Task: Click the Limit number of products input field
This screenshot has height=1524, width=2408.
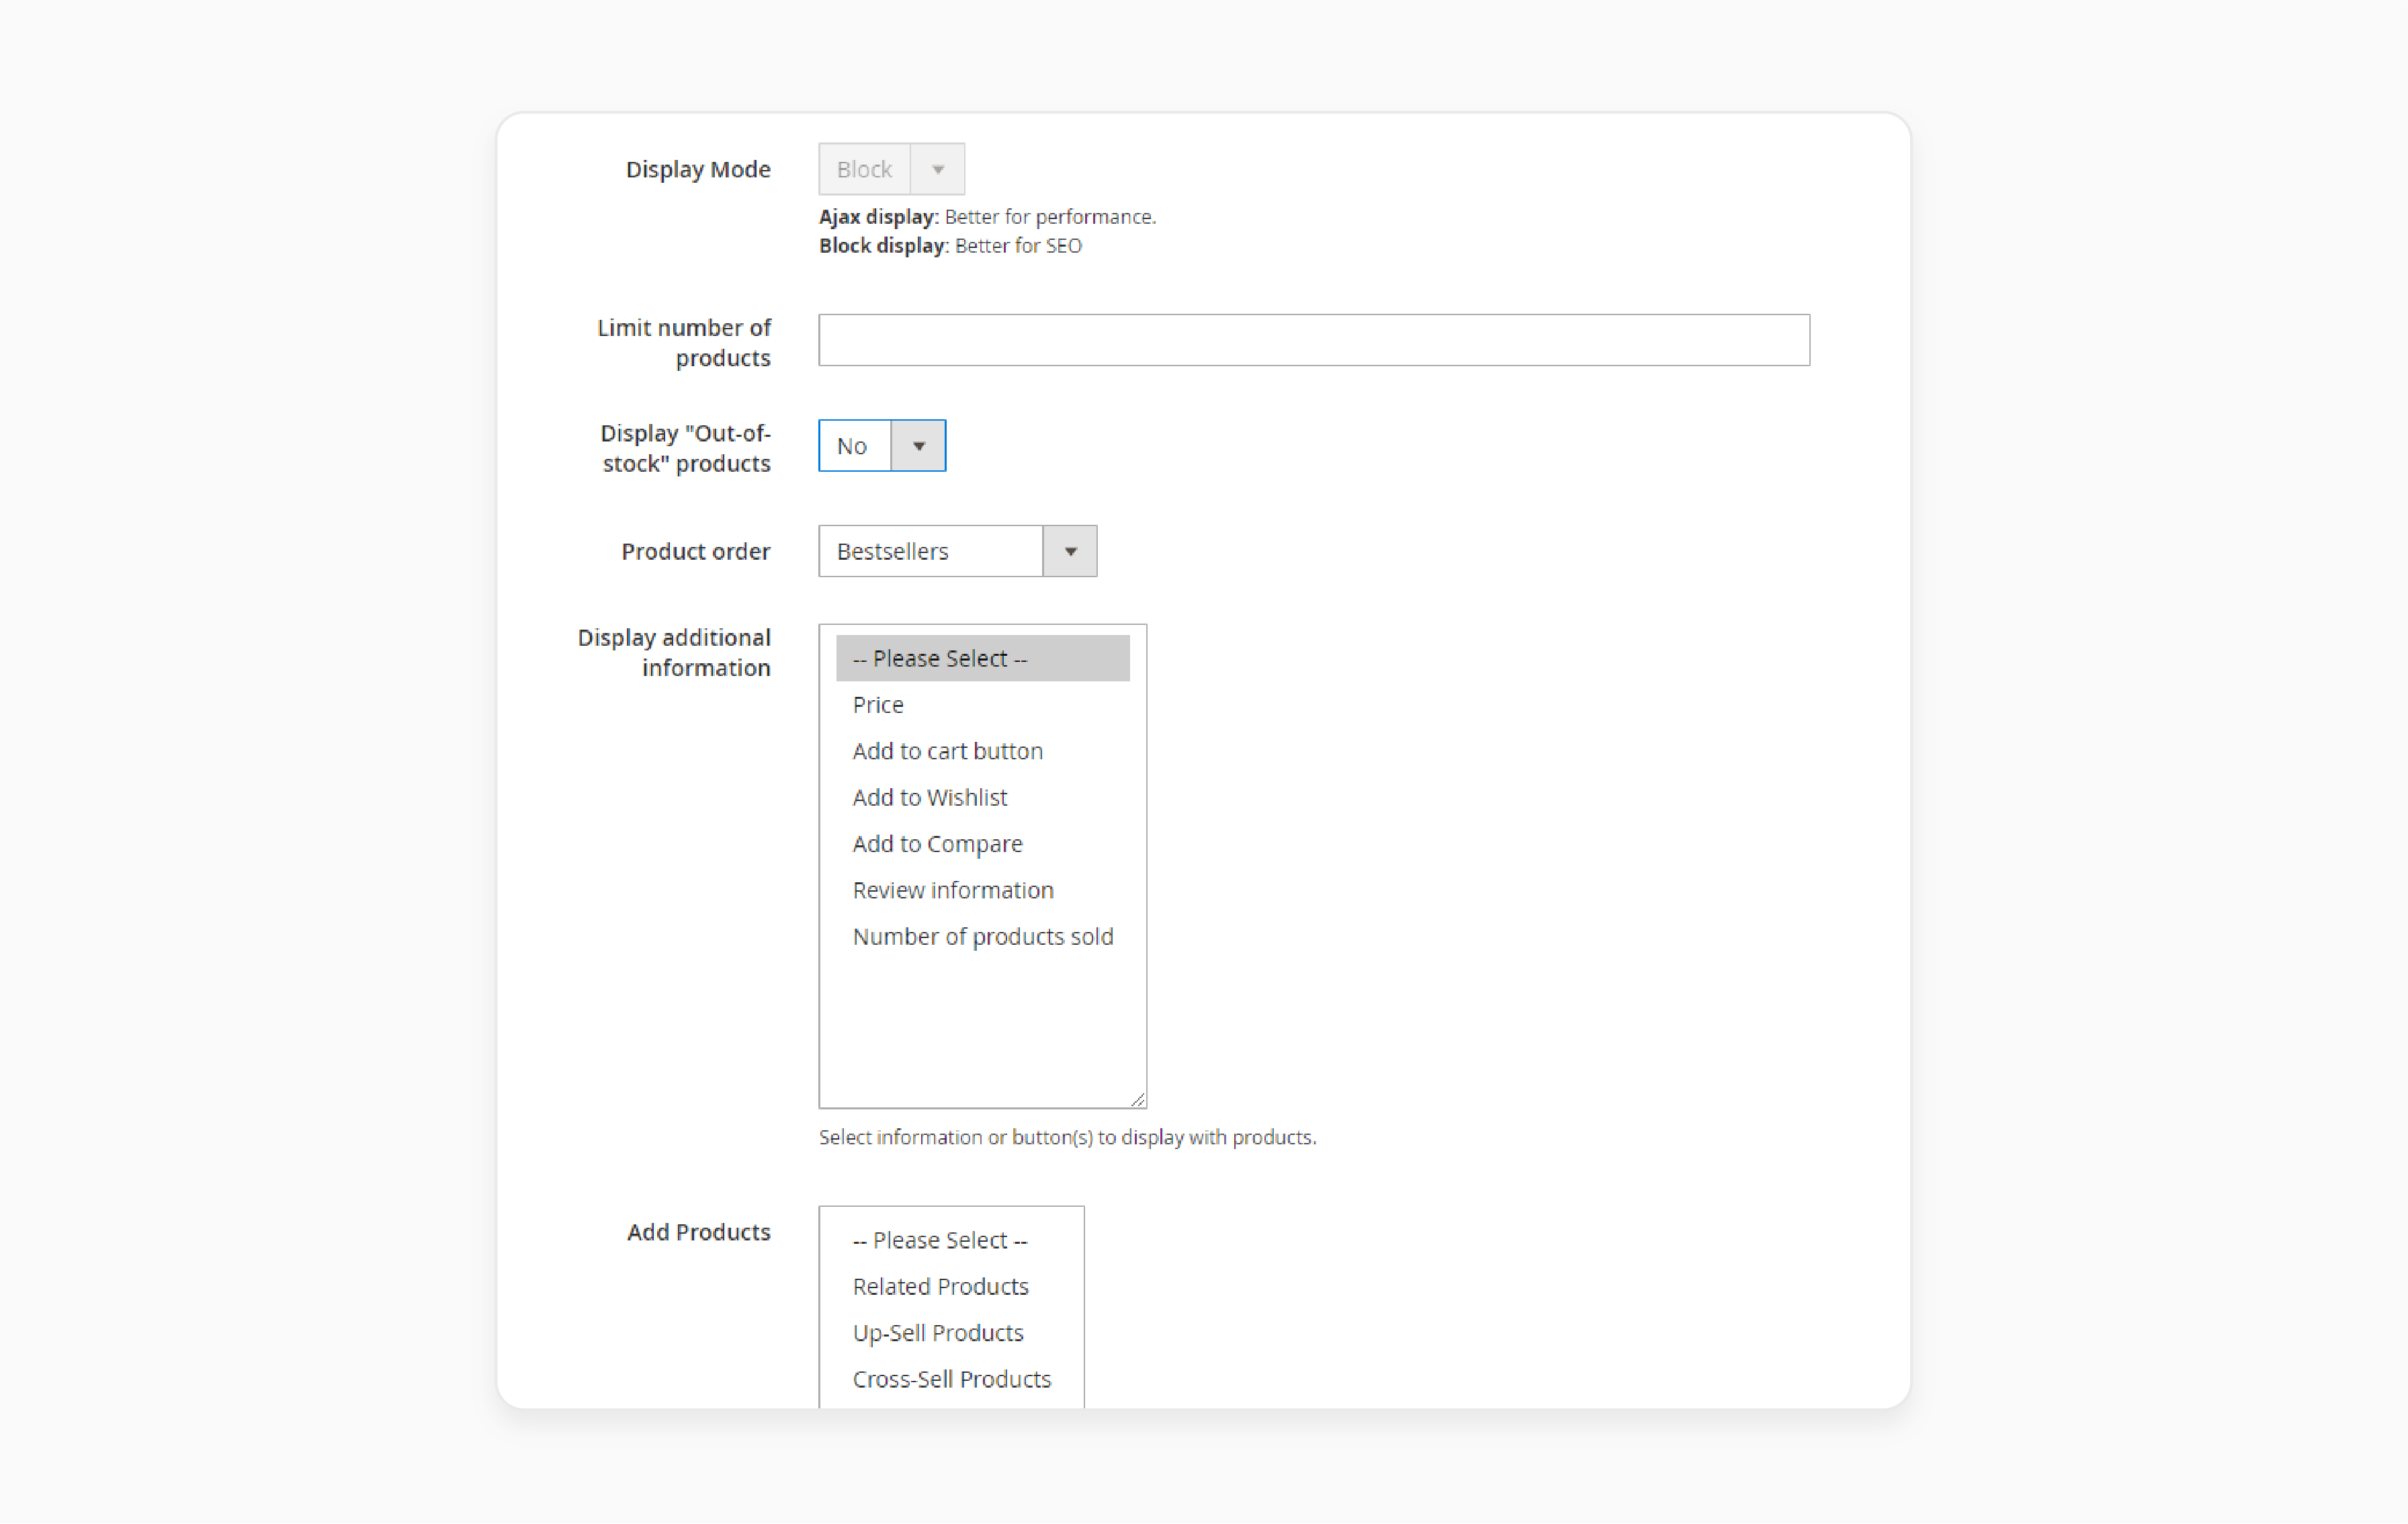Action: point(1314,340)
